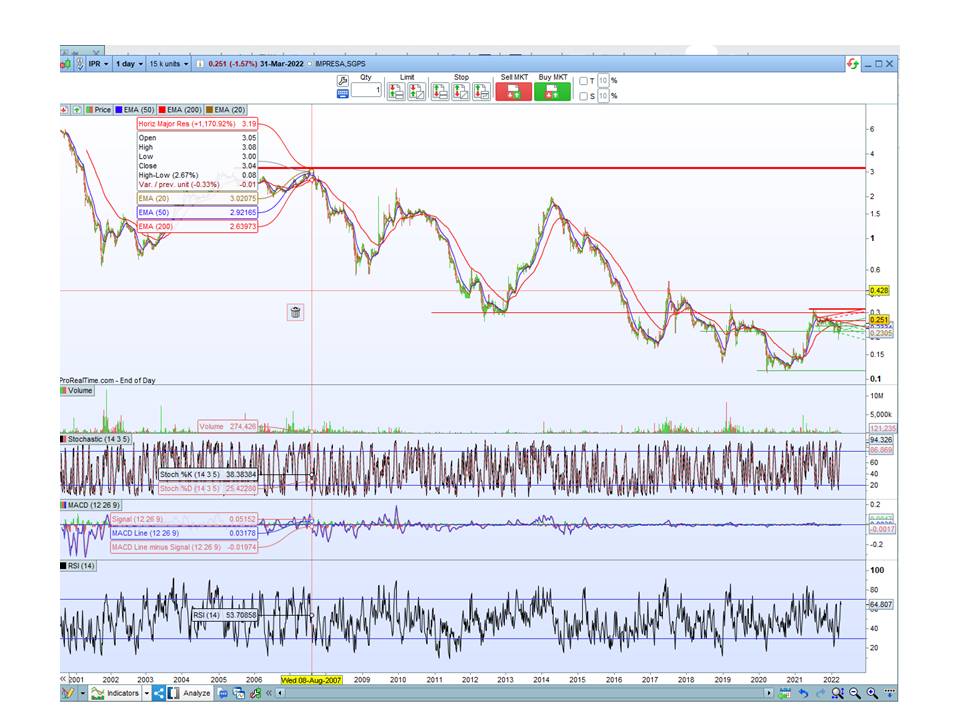Click the chart link icon at top right
Viewport: 960px width, 720px height.
tap(852, 63)
